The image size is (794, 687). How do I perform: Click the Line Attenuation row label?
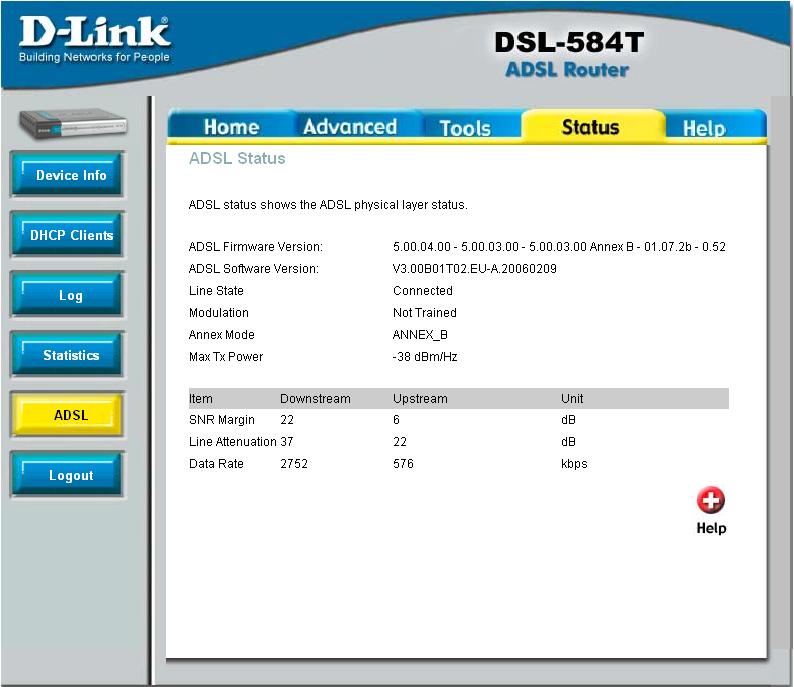232,441
